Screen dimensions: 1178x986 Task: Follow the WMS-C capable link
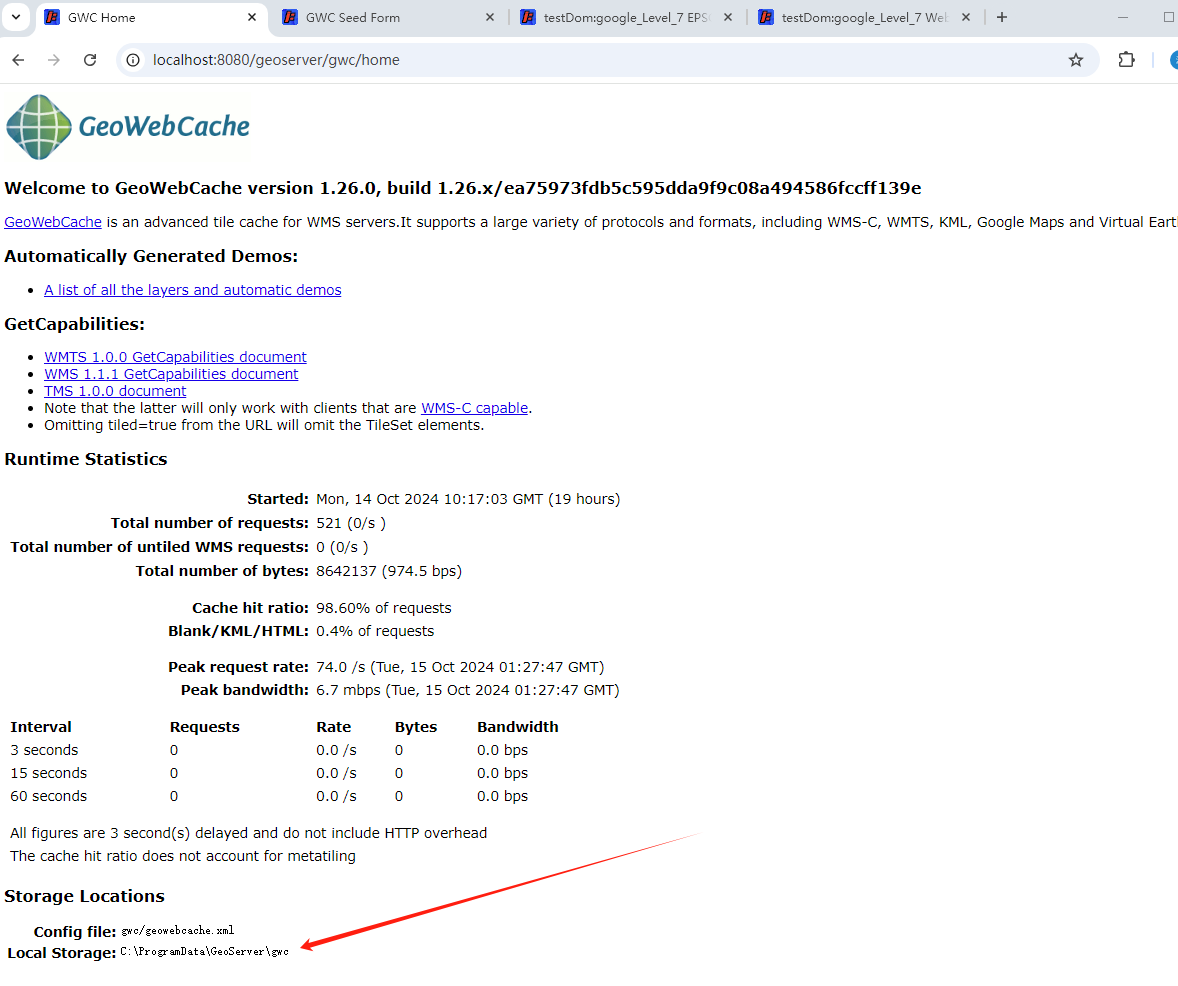(475, 408)
